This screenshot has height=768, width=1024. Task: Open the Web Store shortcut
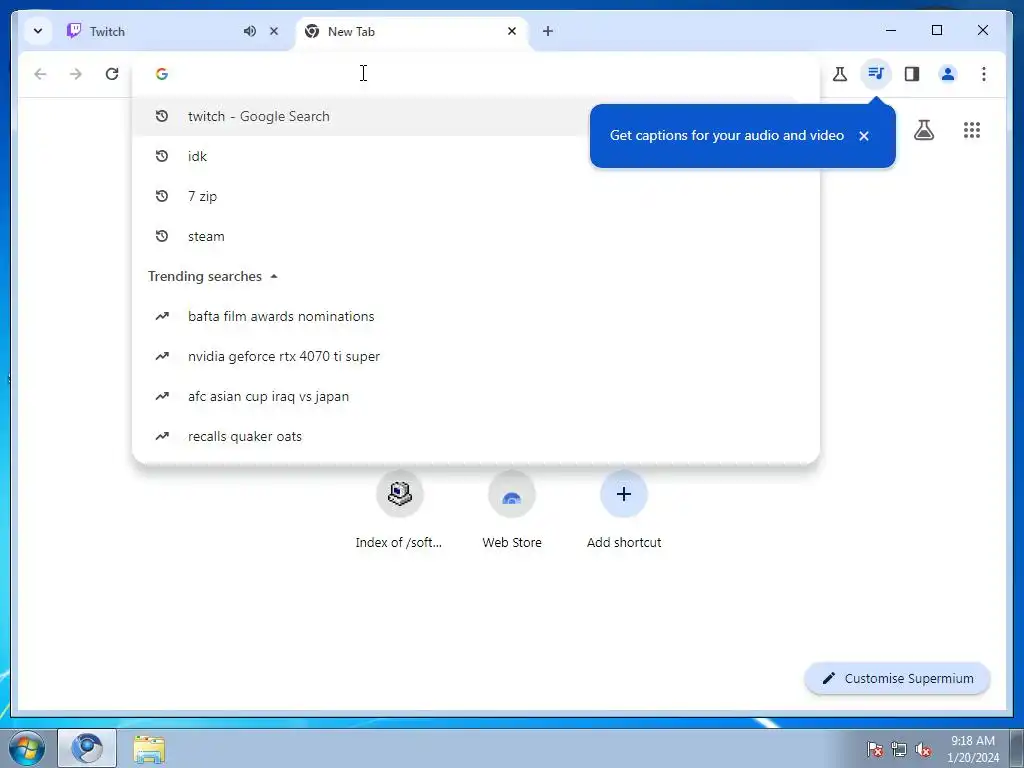point(512,512)
